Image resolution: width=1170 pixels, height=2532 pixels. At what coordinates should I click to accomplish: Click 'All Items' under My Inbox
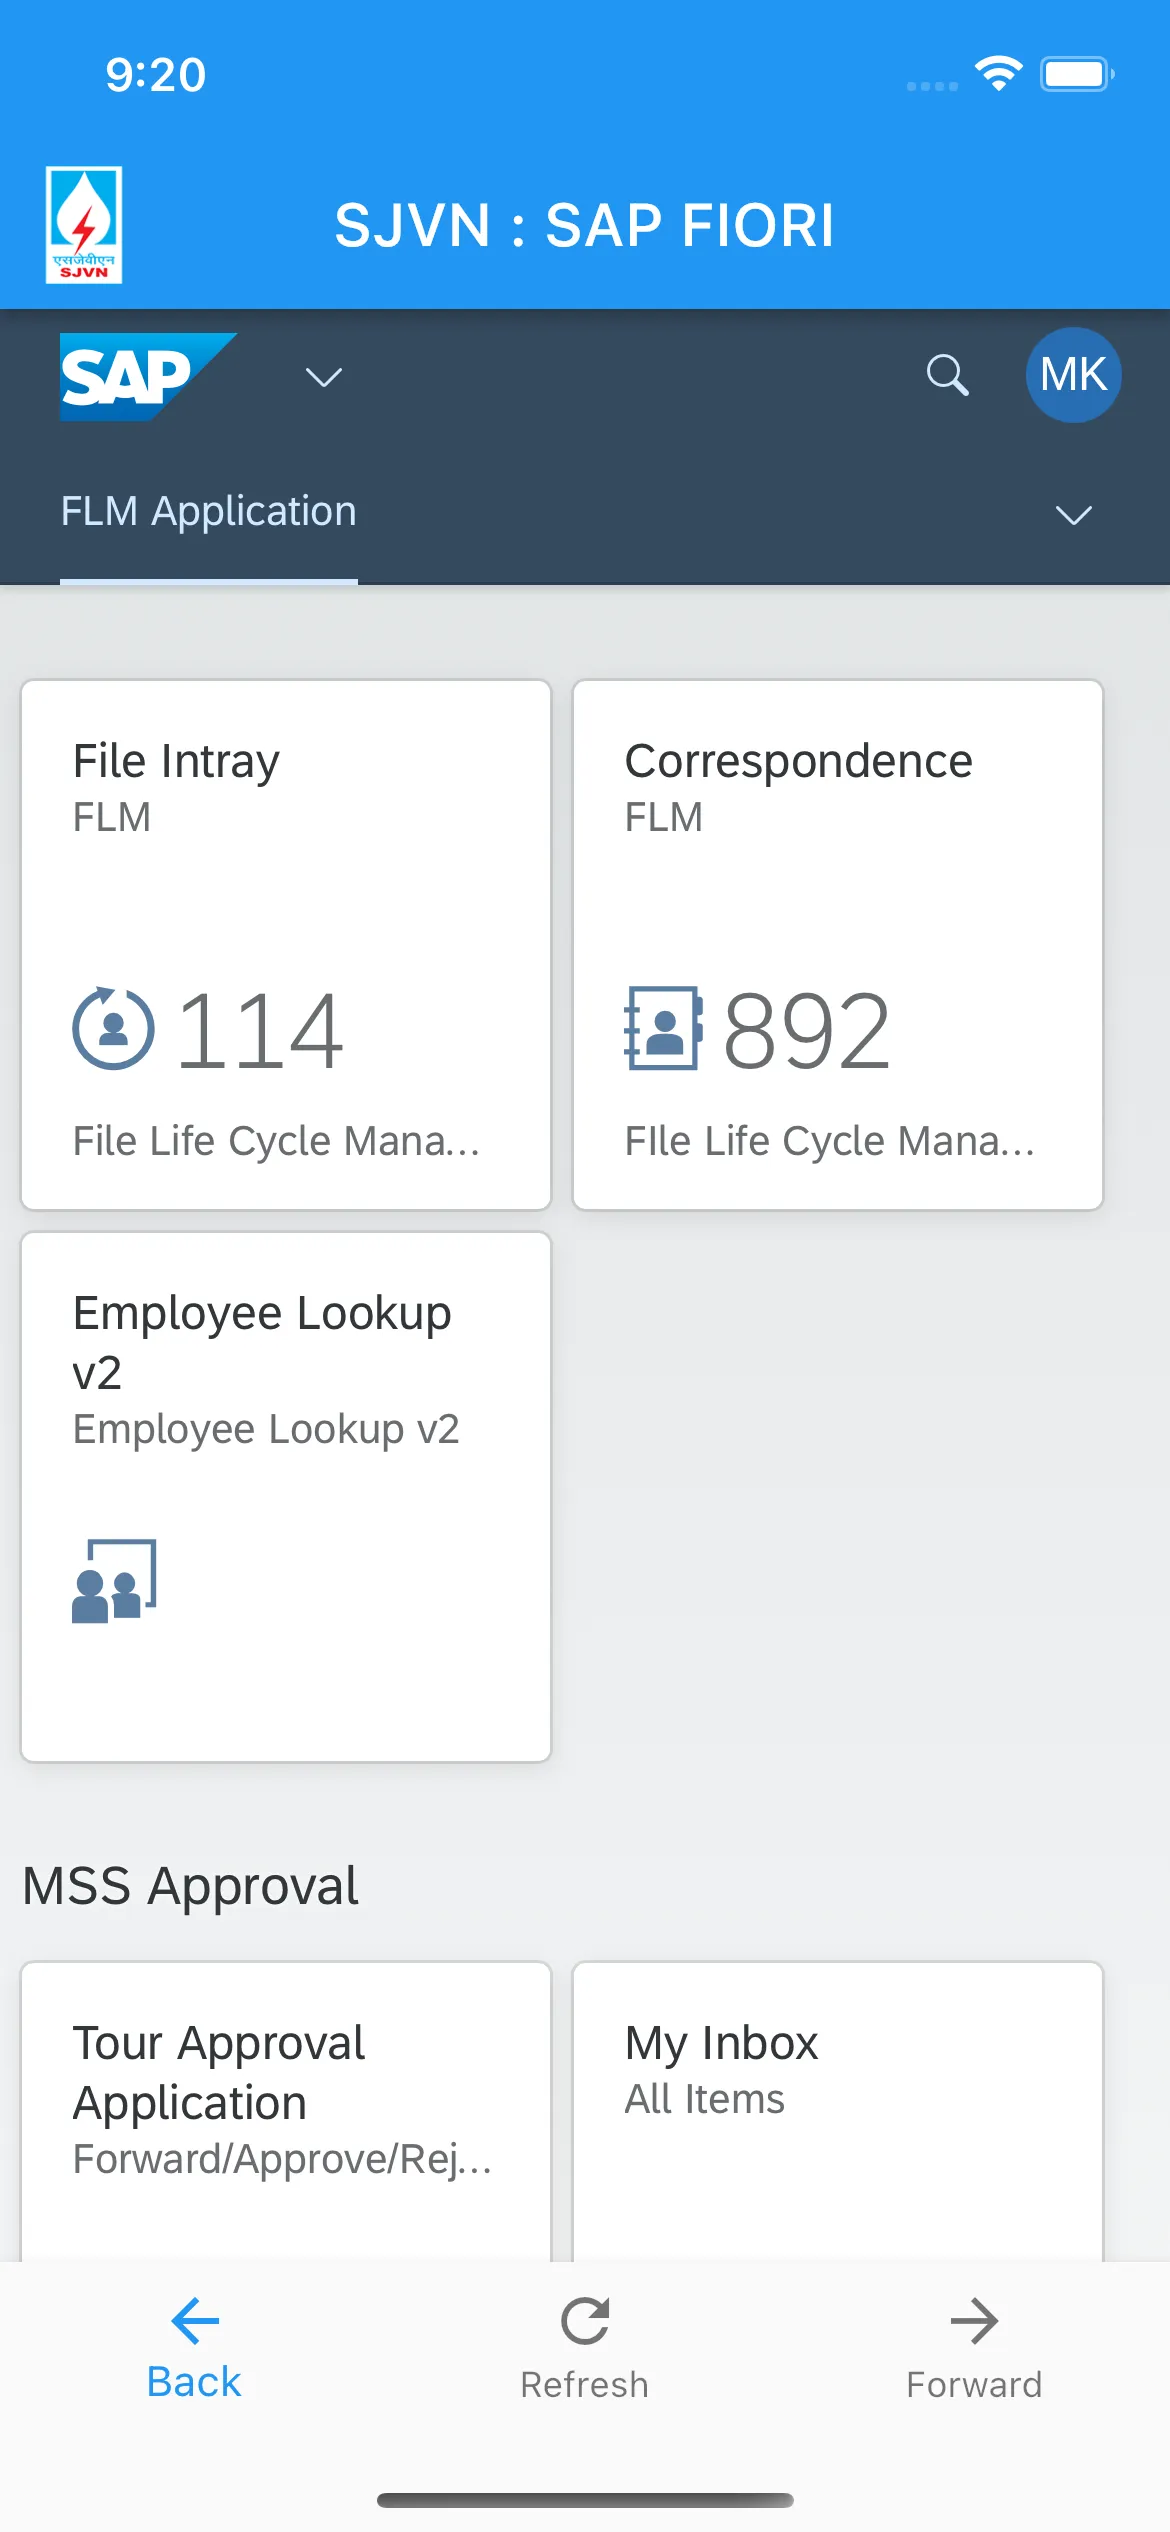(705, 2100)
